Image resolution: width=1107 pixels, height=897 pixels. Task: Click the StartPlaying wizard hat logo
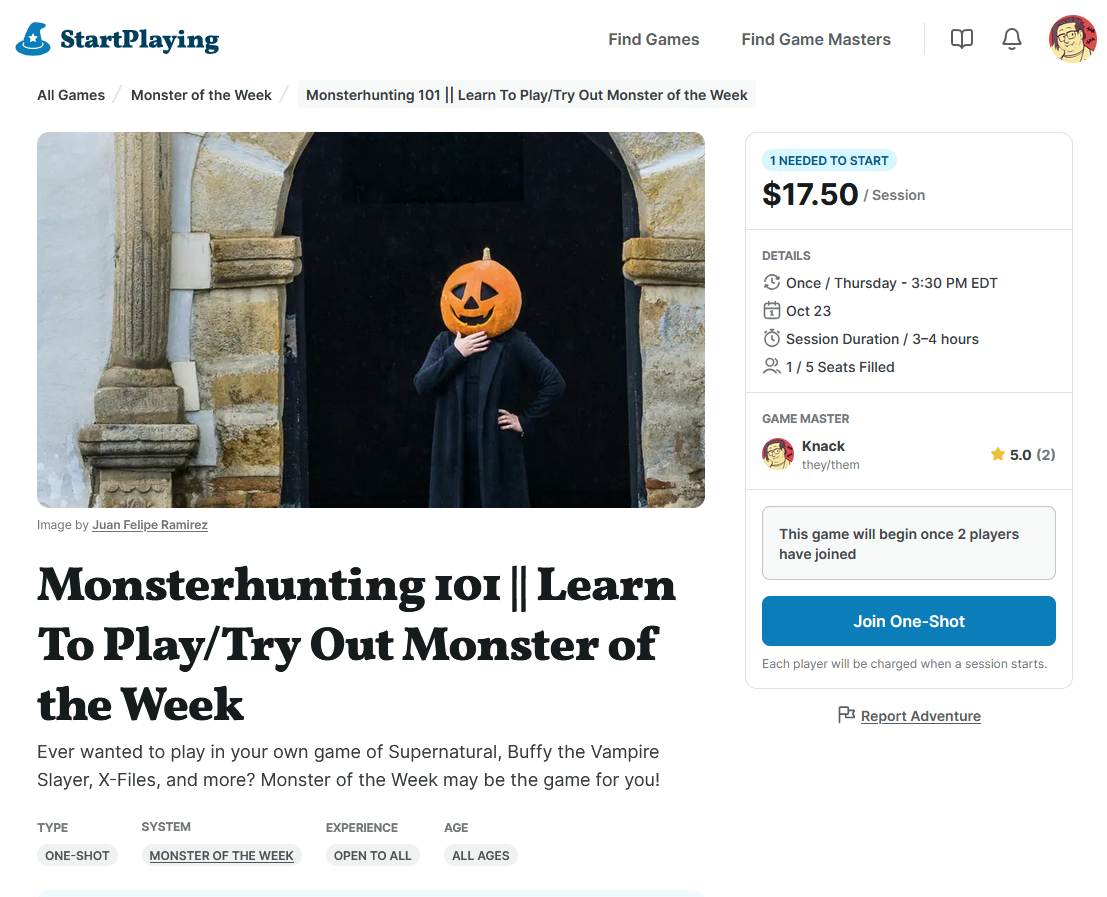click(x=33, y=39)
